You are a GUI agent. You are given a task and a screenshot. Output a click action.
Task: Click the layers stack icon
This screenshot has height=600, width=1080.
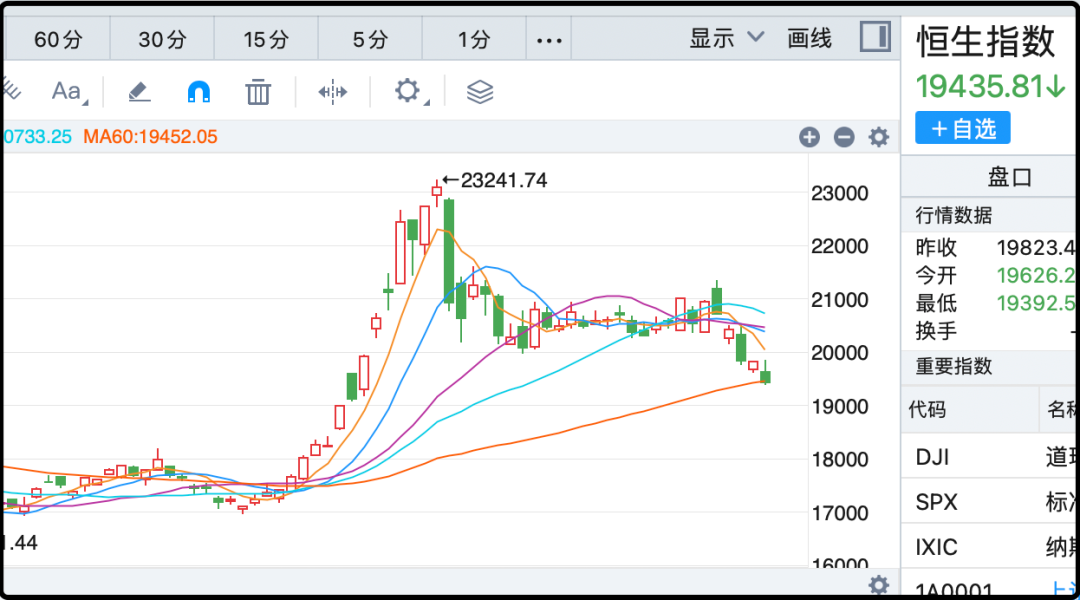coord(481,92)
